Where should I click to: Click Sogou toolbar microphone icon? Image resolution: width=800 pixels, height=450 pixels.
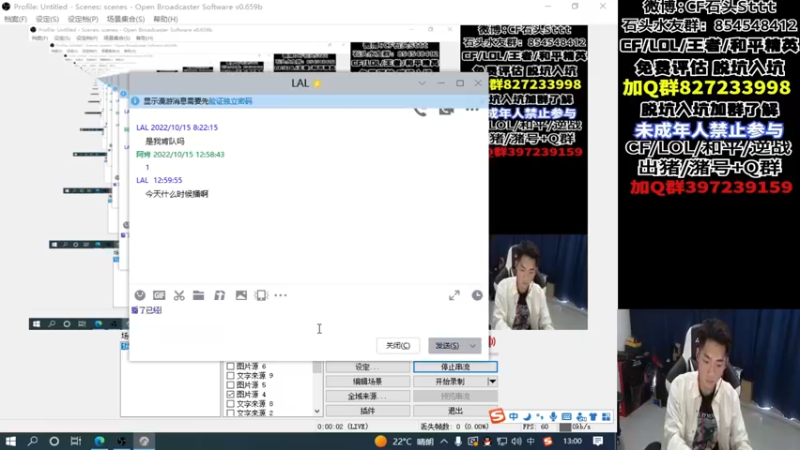click(x=554, y=417)
